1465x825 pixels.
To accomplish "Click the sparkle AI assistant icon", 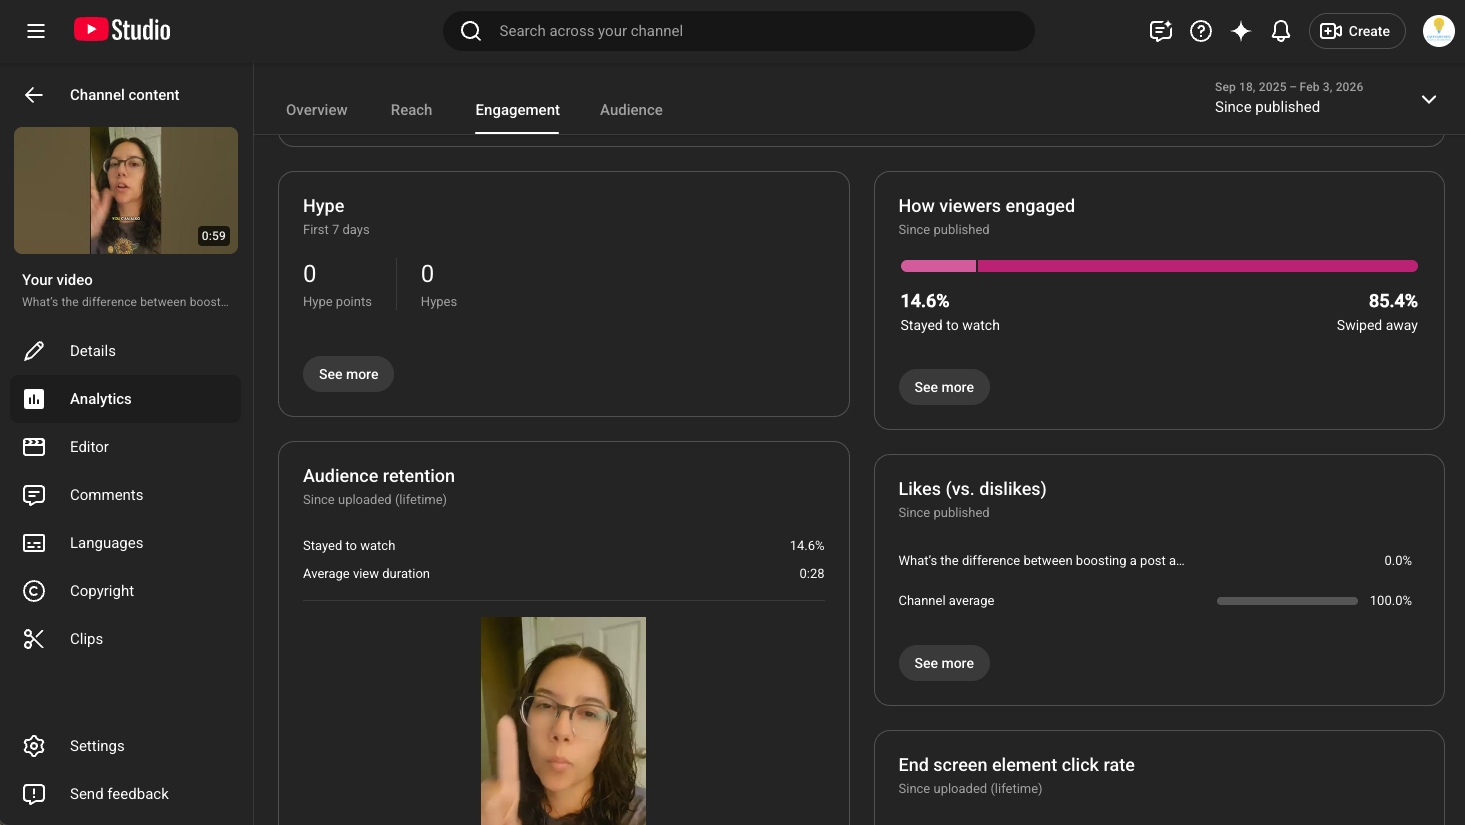I will (x=1241, y=31).
